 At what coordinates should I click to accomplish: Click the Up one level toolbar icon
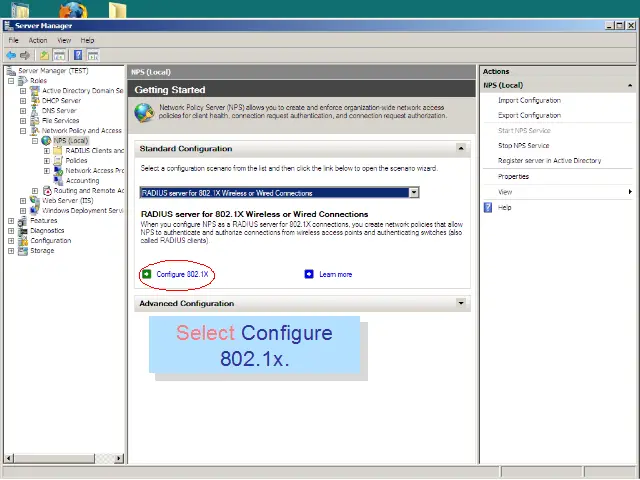[44, 55]
